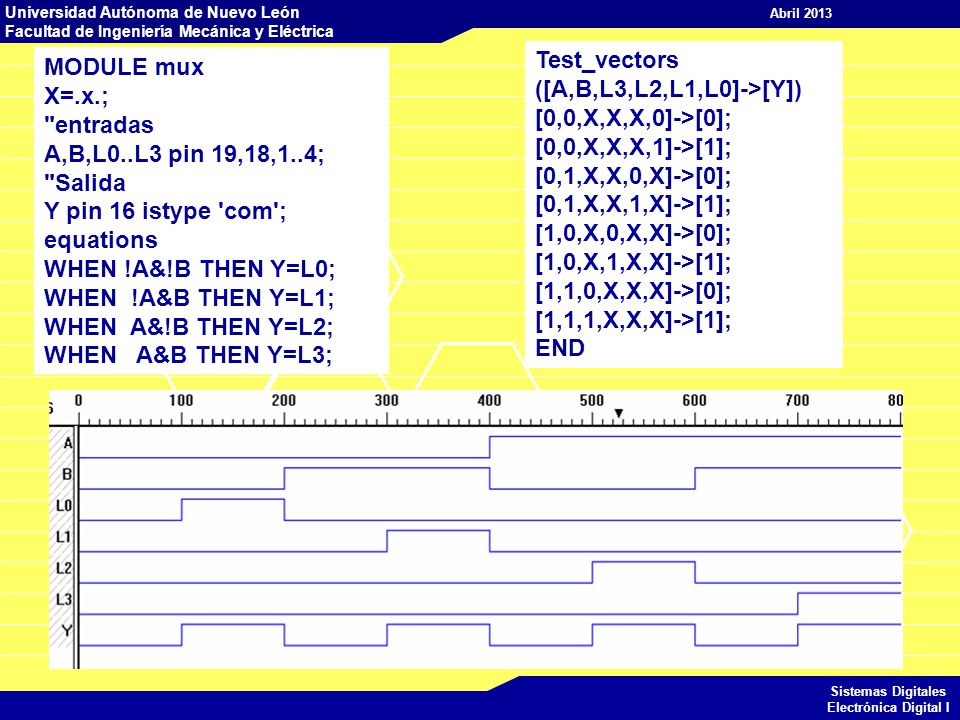Click test vector '[0,1,X,X,1,X]->[1];'
This screenshot has width=960, height=720.
point(633,204)
